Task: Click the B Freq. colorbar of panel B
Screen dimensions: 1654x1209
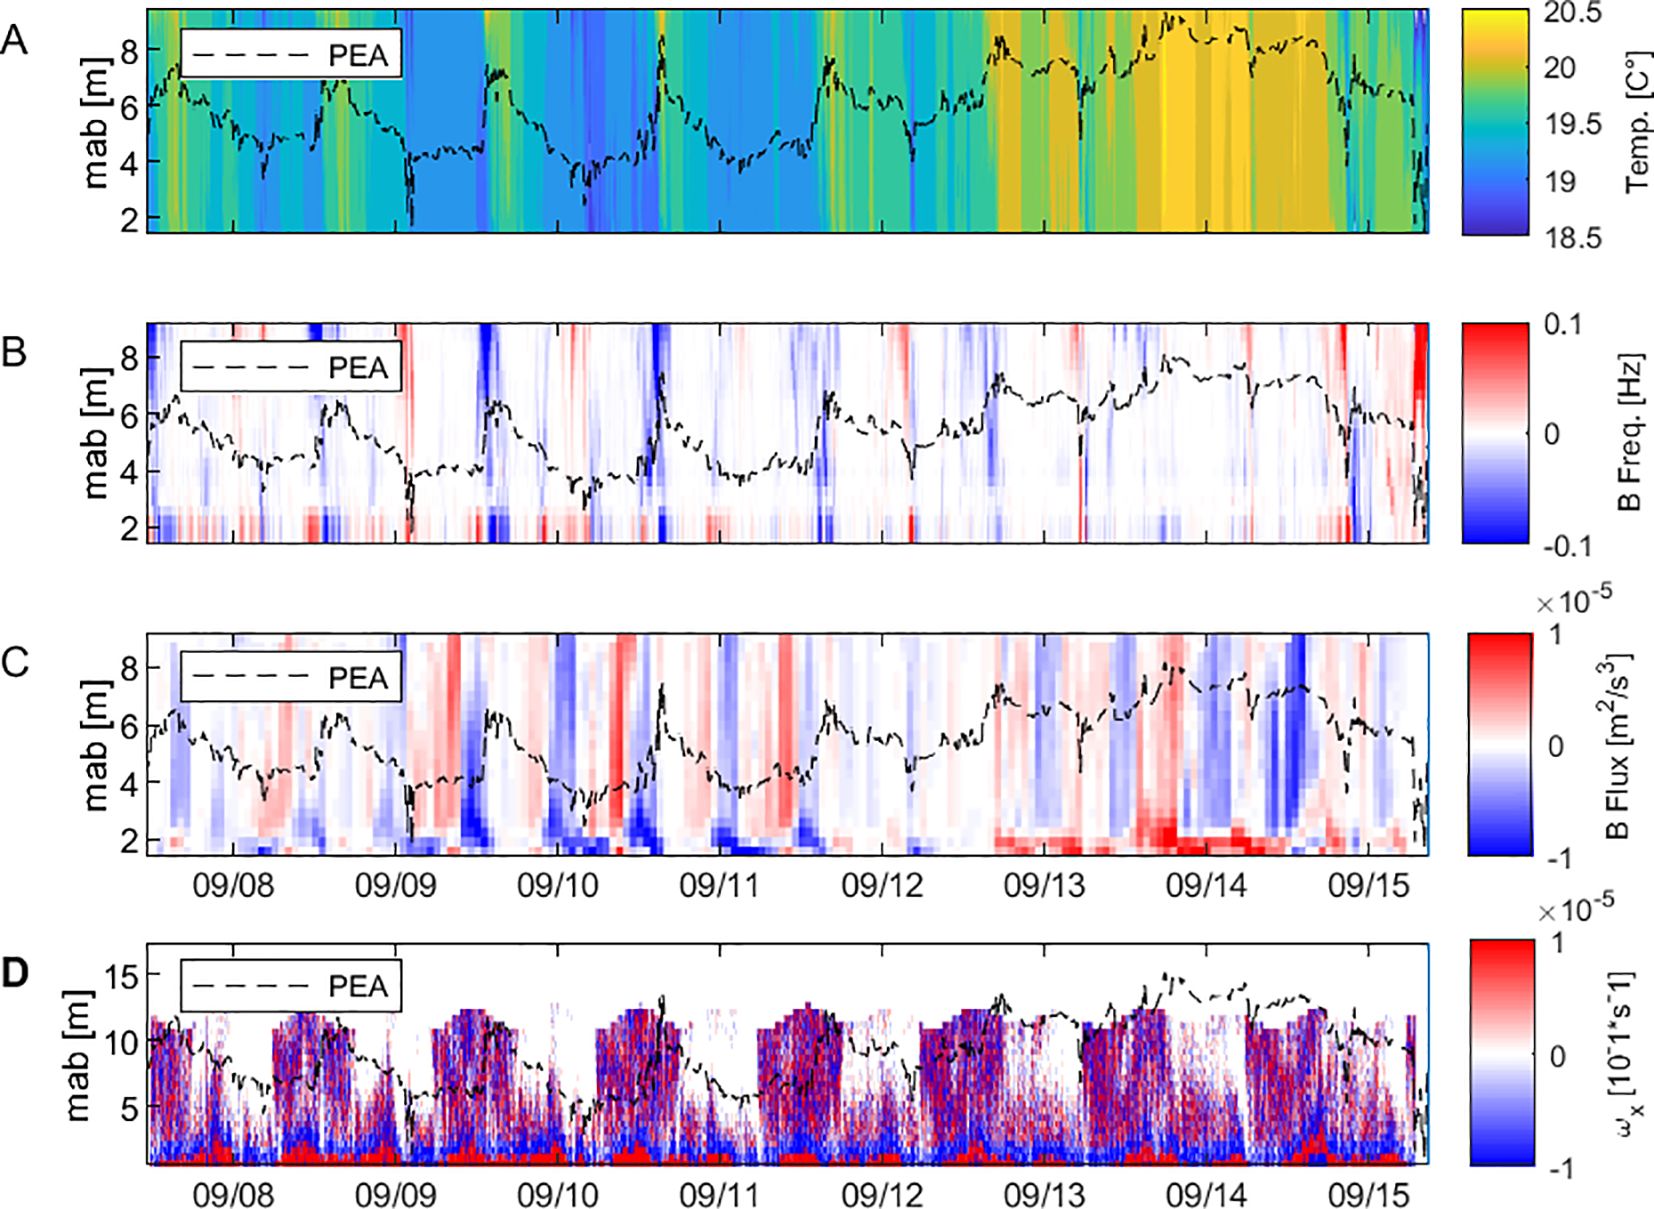Action: (1495, 433)
